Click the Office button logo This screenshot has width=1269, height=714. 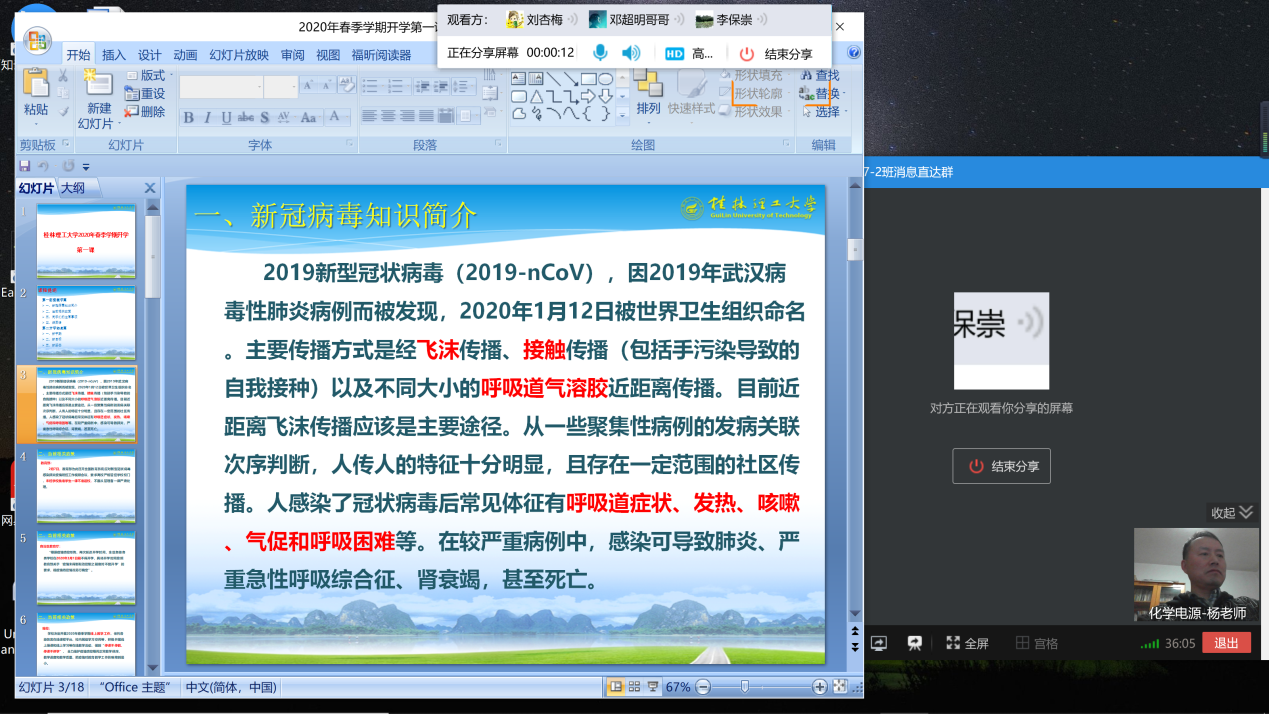point(37,41)
